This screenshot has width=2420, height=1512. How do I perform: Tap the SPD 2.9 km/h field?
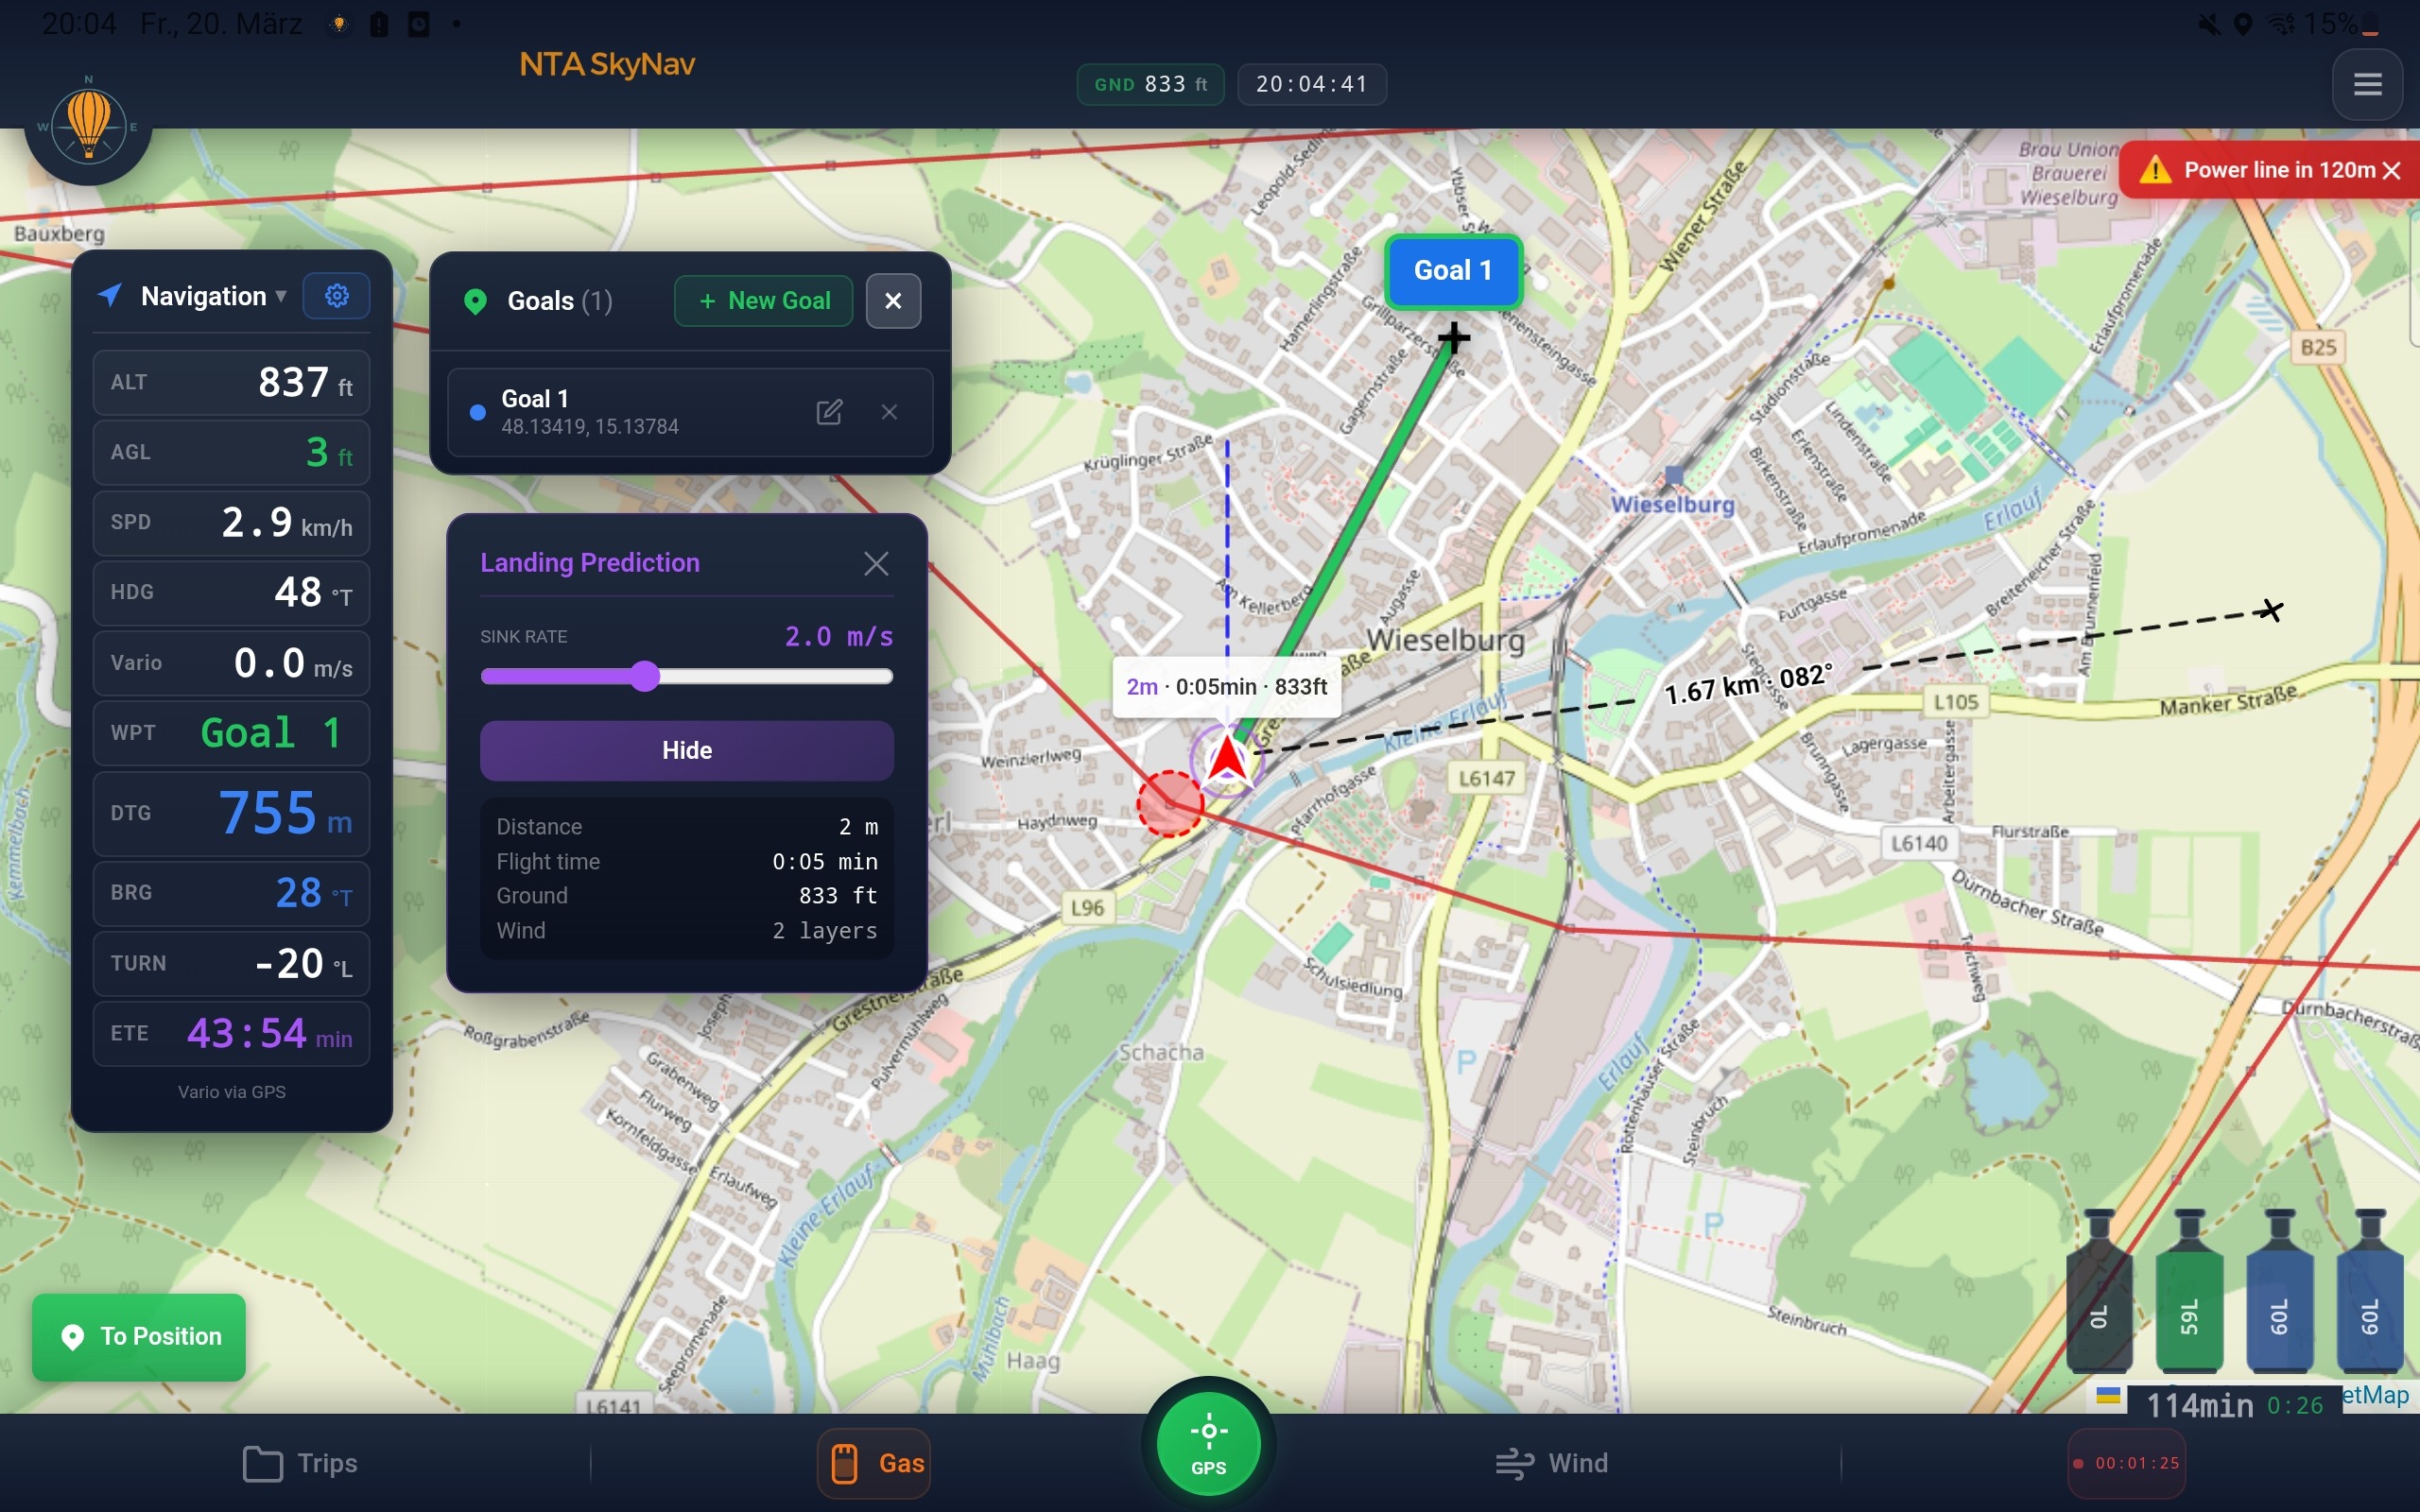[231, 523]
